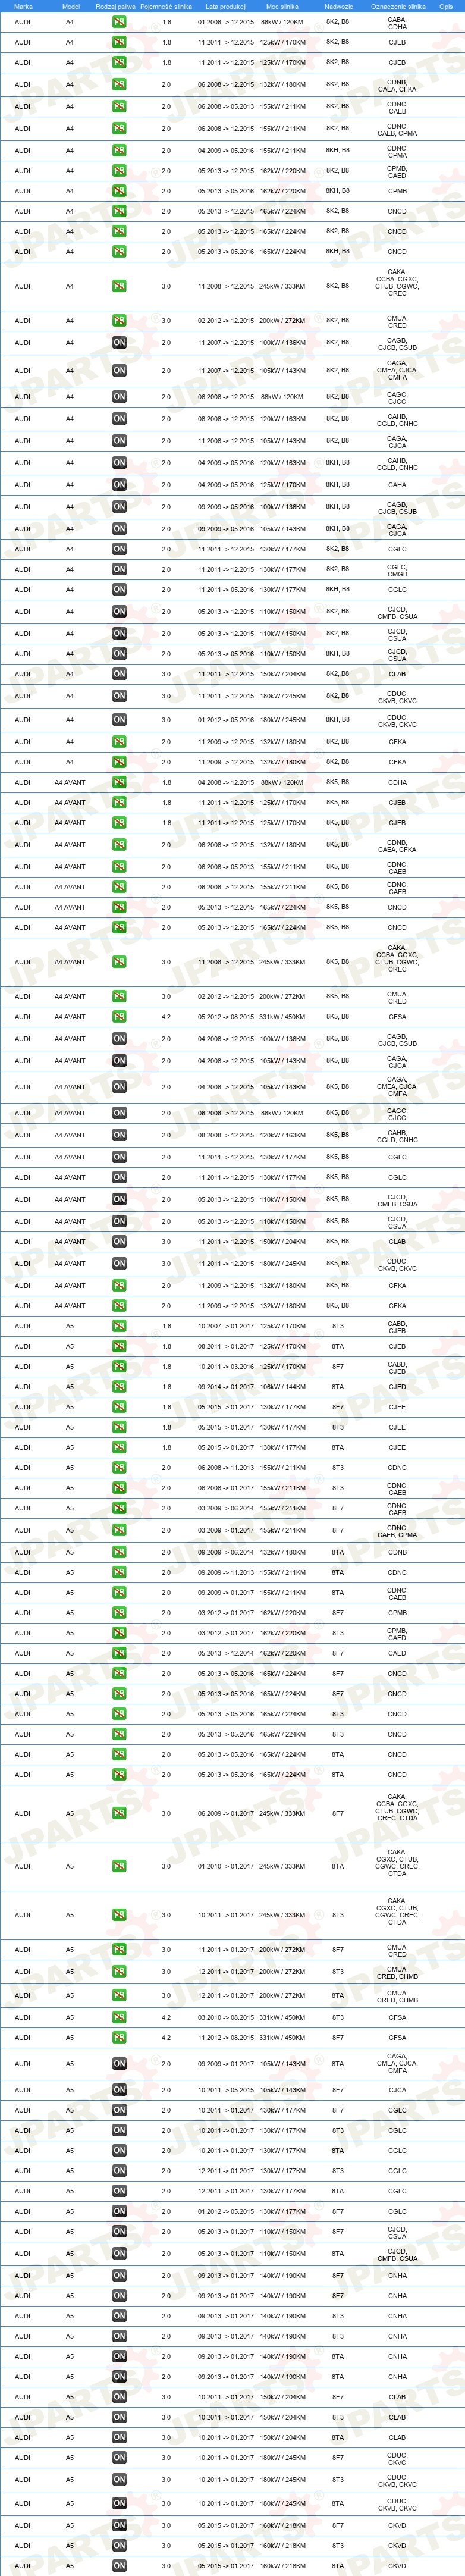Click diesel ON icon in A4 AVANT CLAB row
Viewport: 465px width, 2576px height.
coord(119,1242)
